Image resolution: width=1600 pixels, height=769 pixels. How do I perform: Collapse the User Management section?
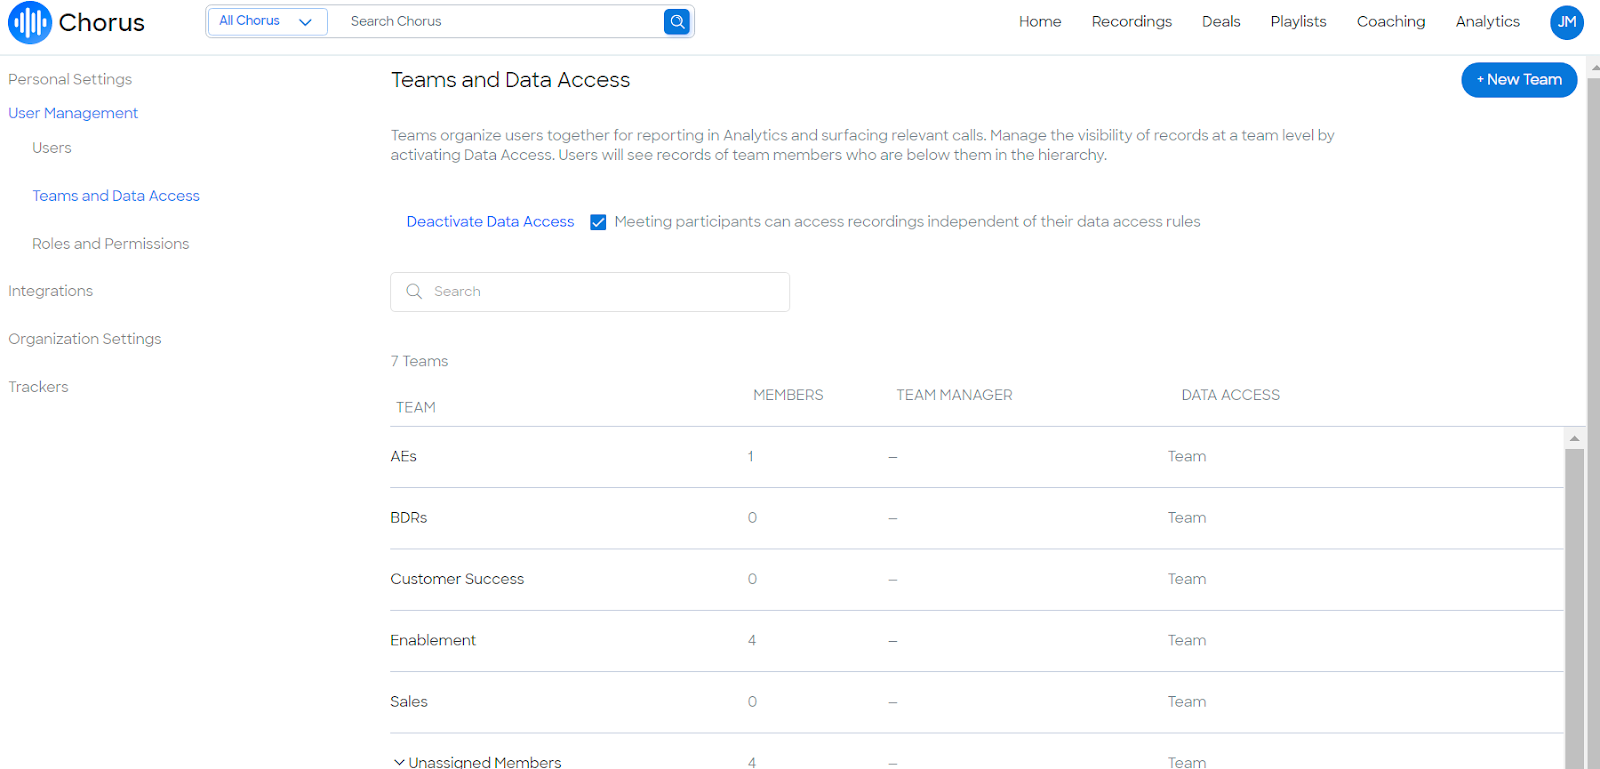[x=73, y=113]
